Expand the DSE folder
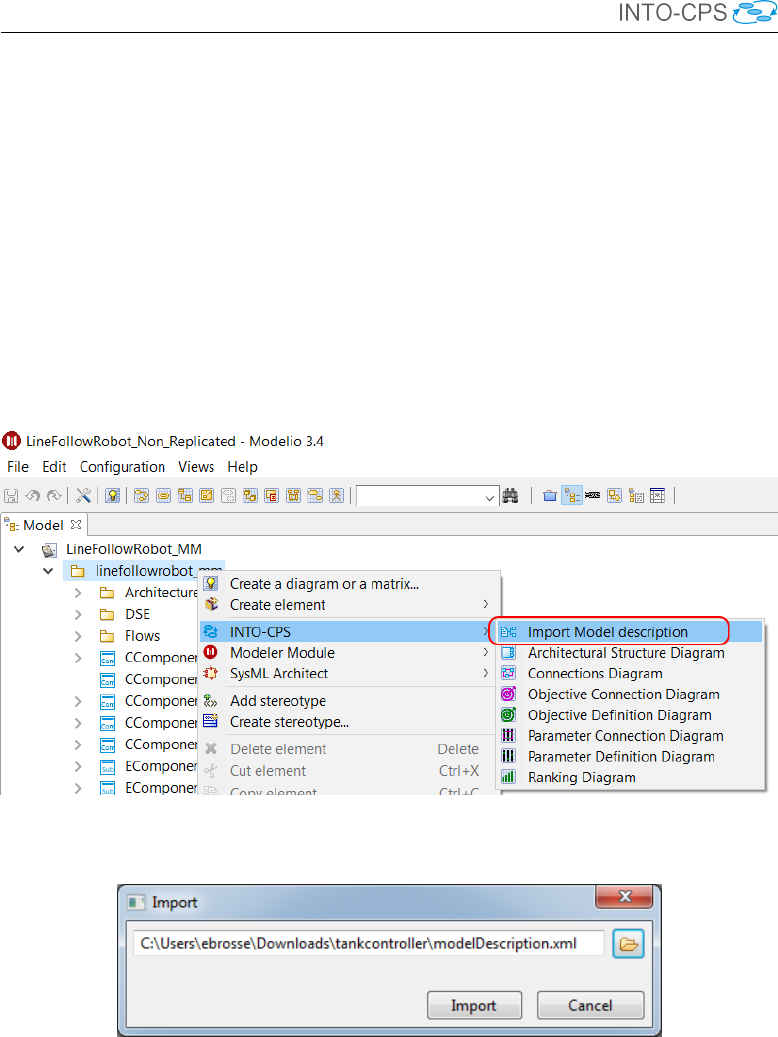This screenshot has height=1037, width=778. click(x=78, y=614)
